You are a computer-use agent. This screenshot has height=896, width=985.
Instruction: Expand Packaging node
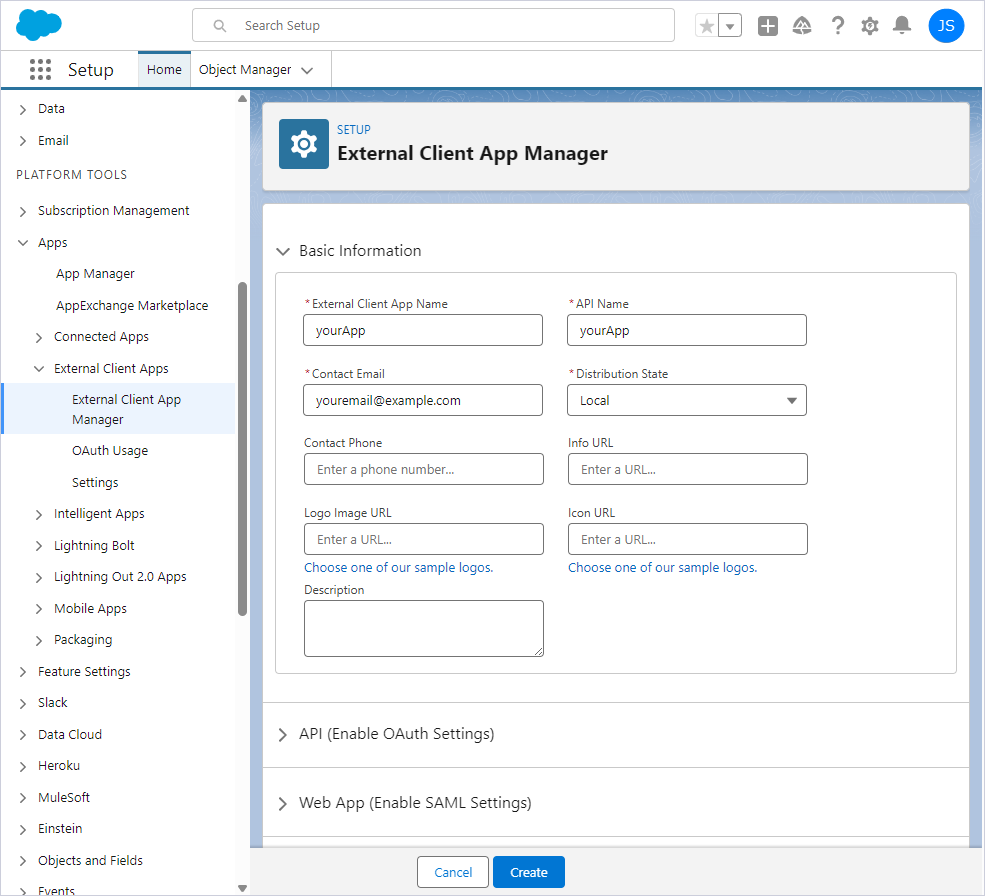39,640
